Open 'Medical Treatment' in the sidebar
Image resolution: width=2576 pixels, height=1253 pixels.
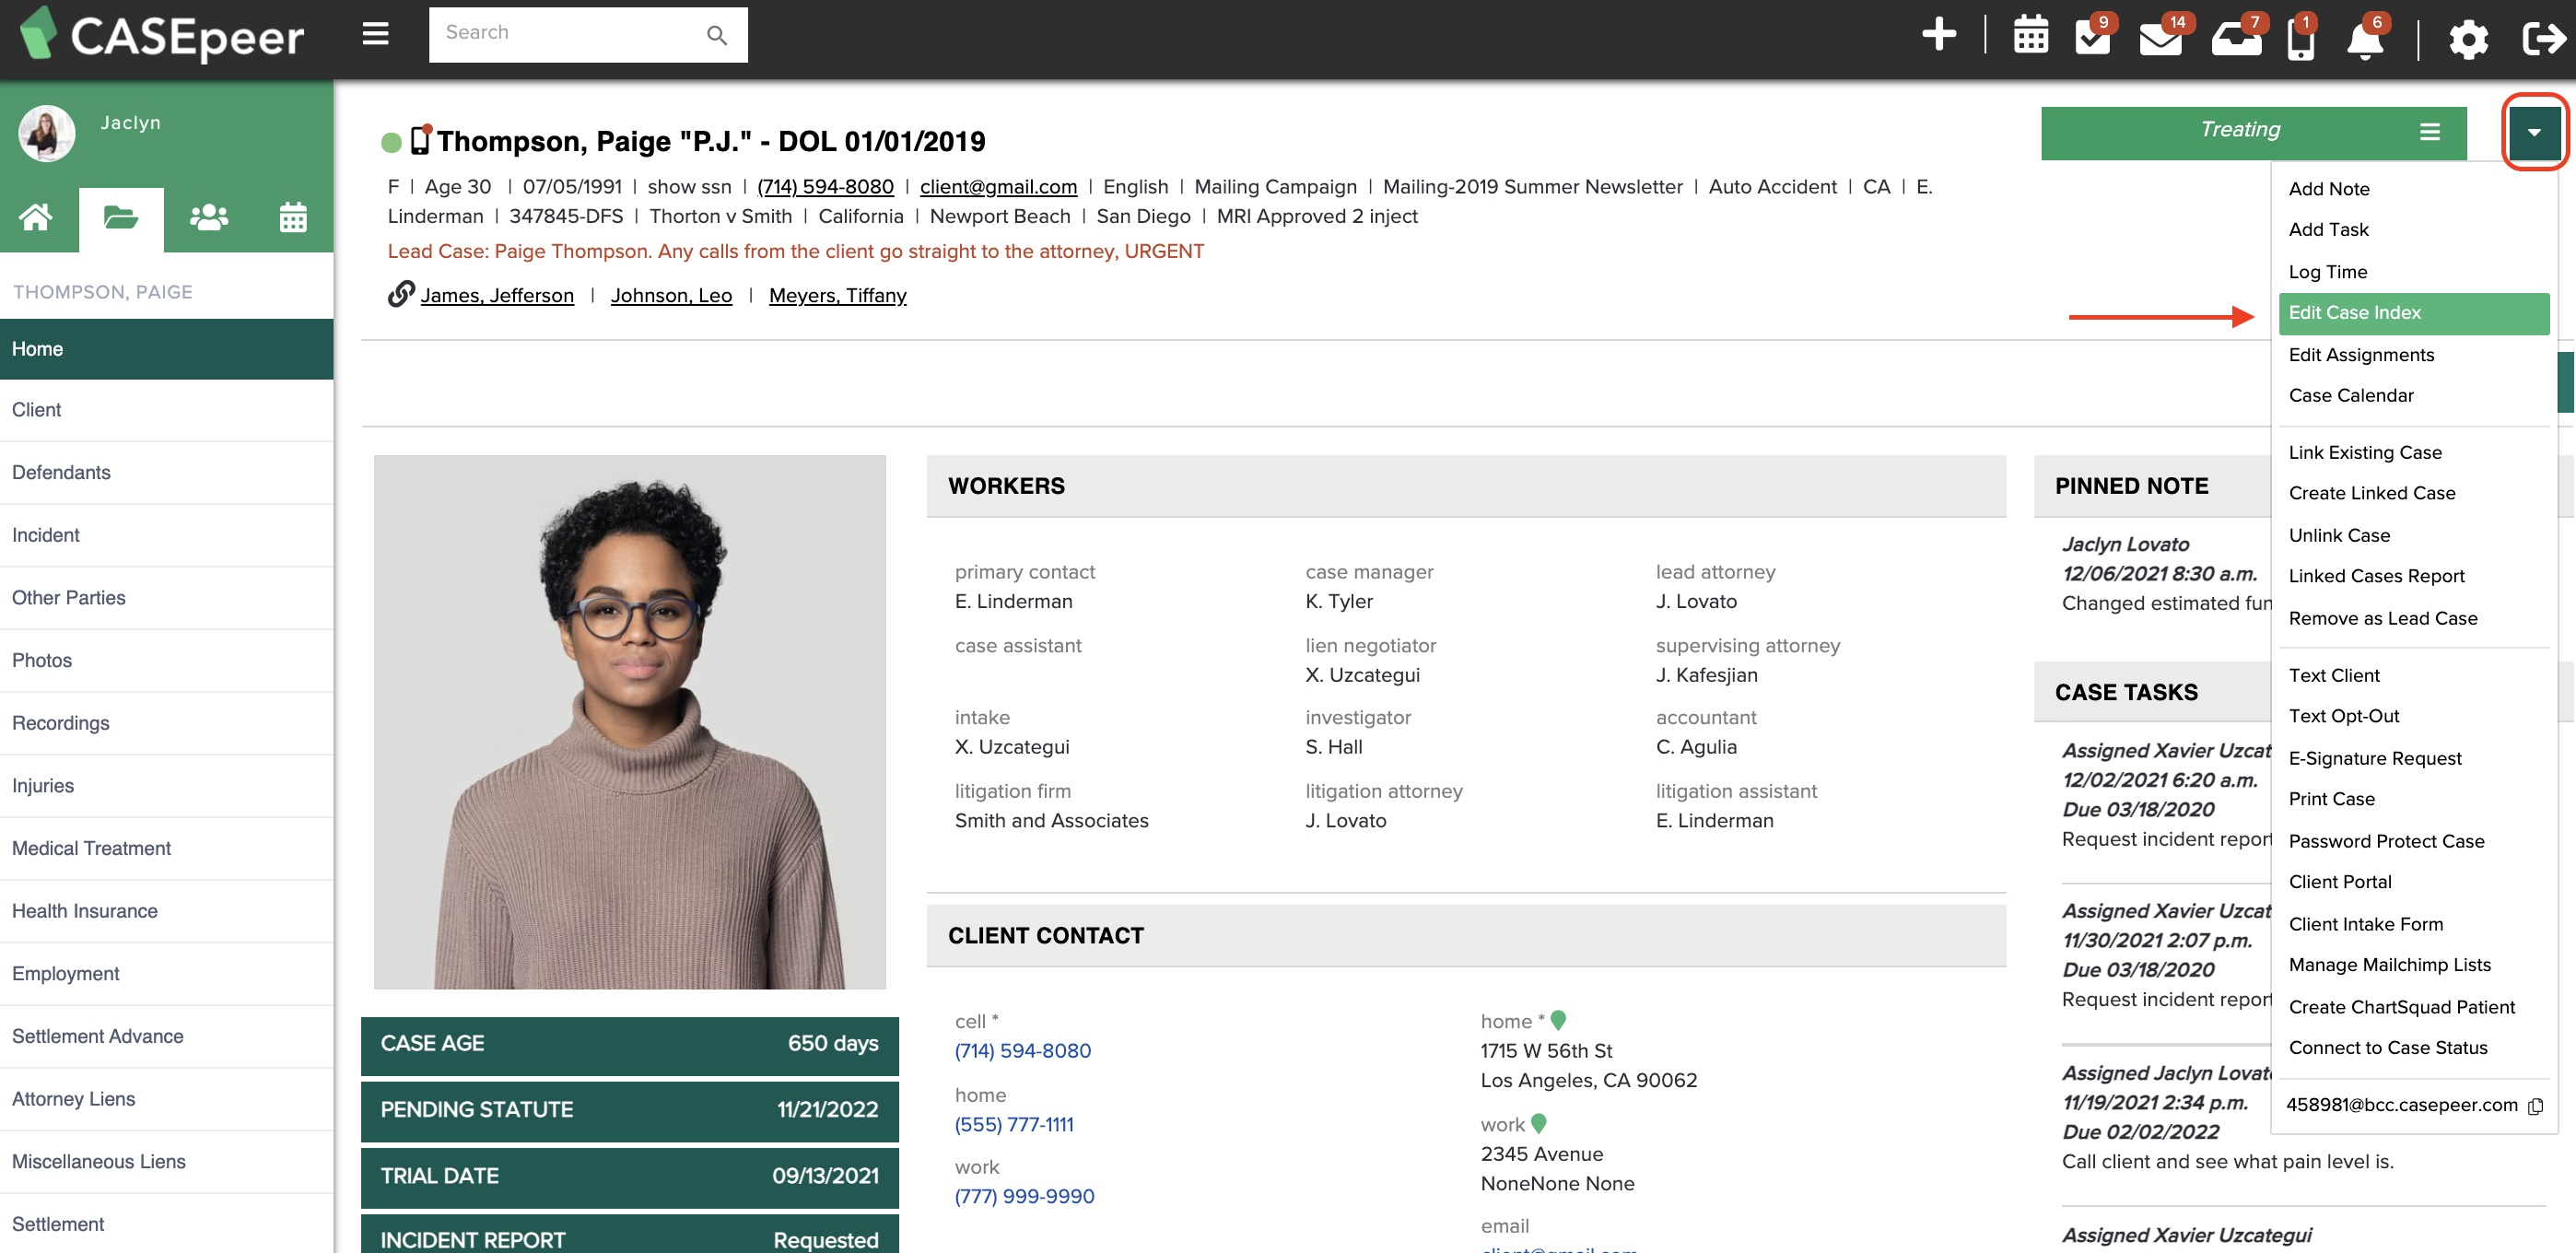point(91,848)
